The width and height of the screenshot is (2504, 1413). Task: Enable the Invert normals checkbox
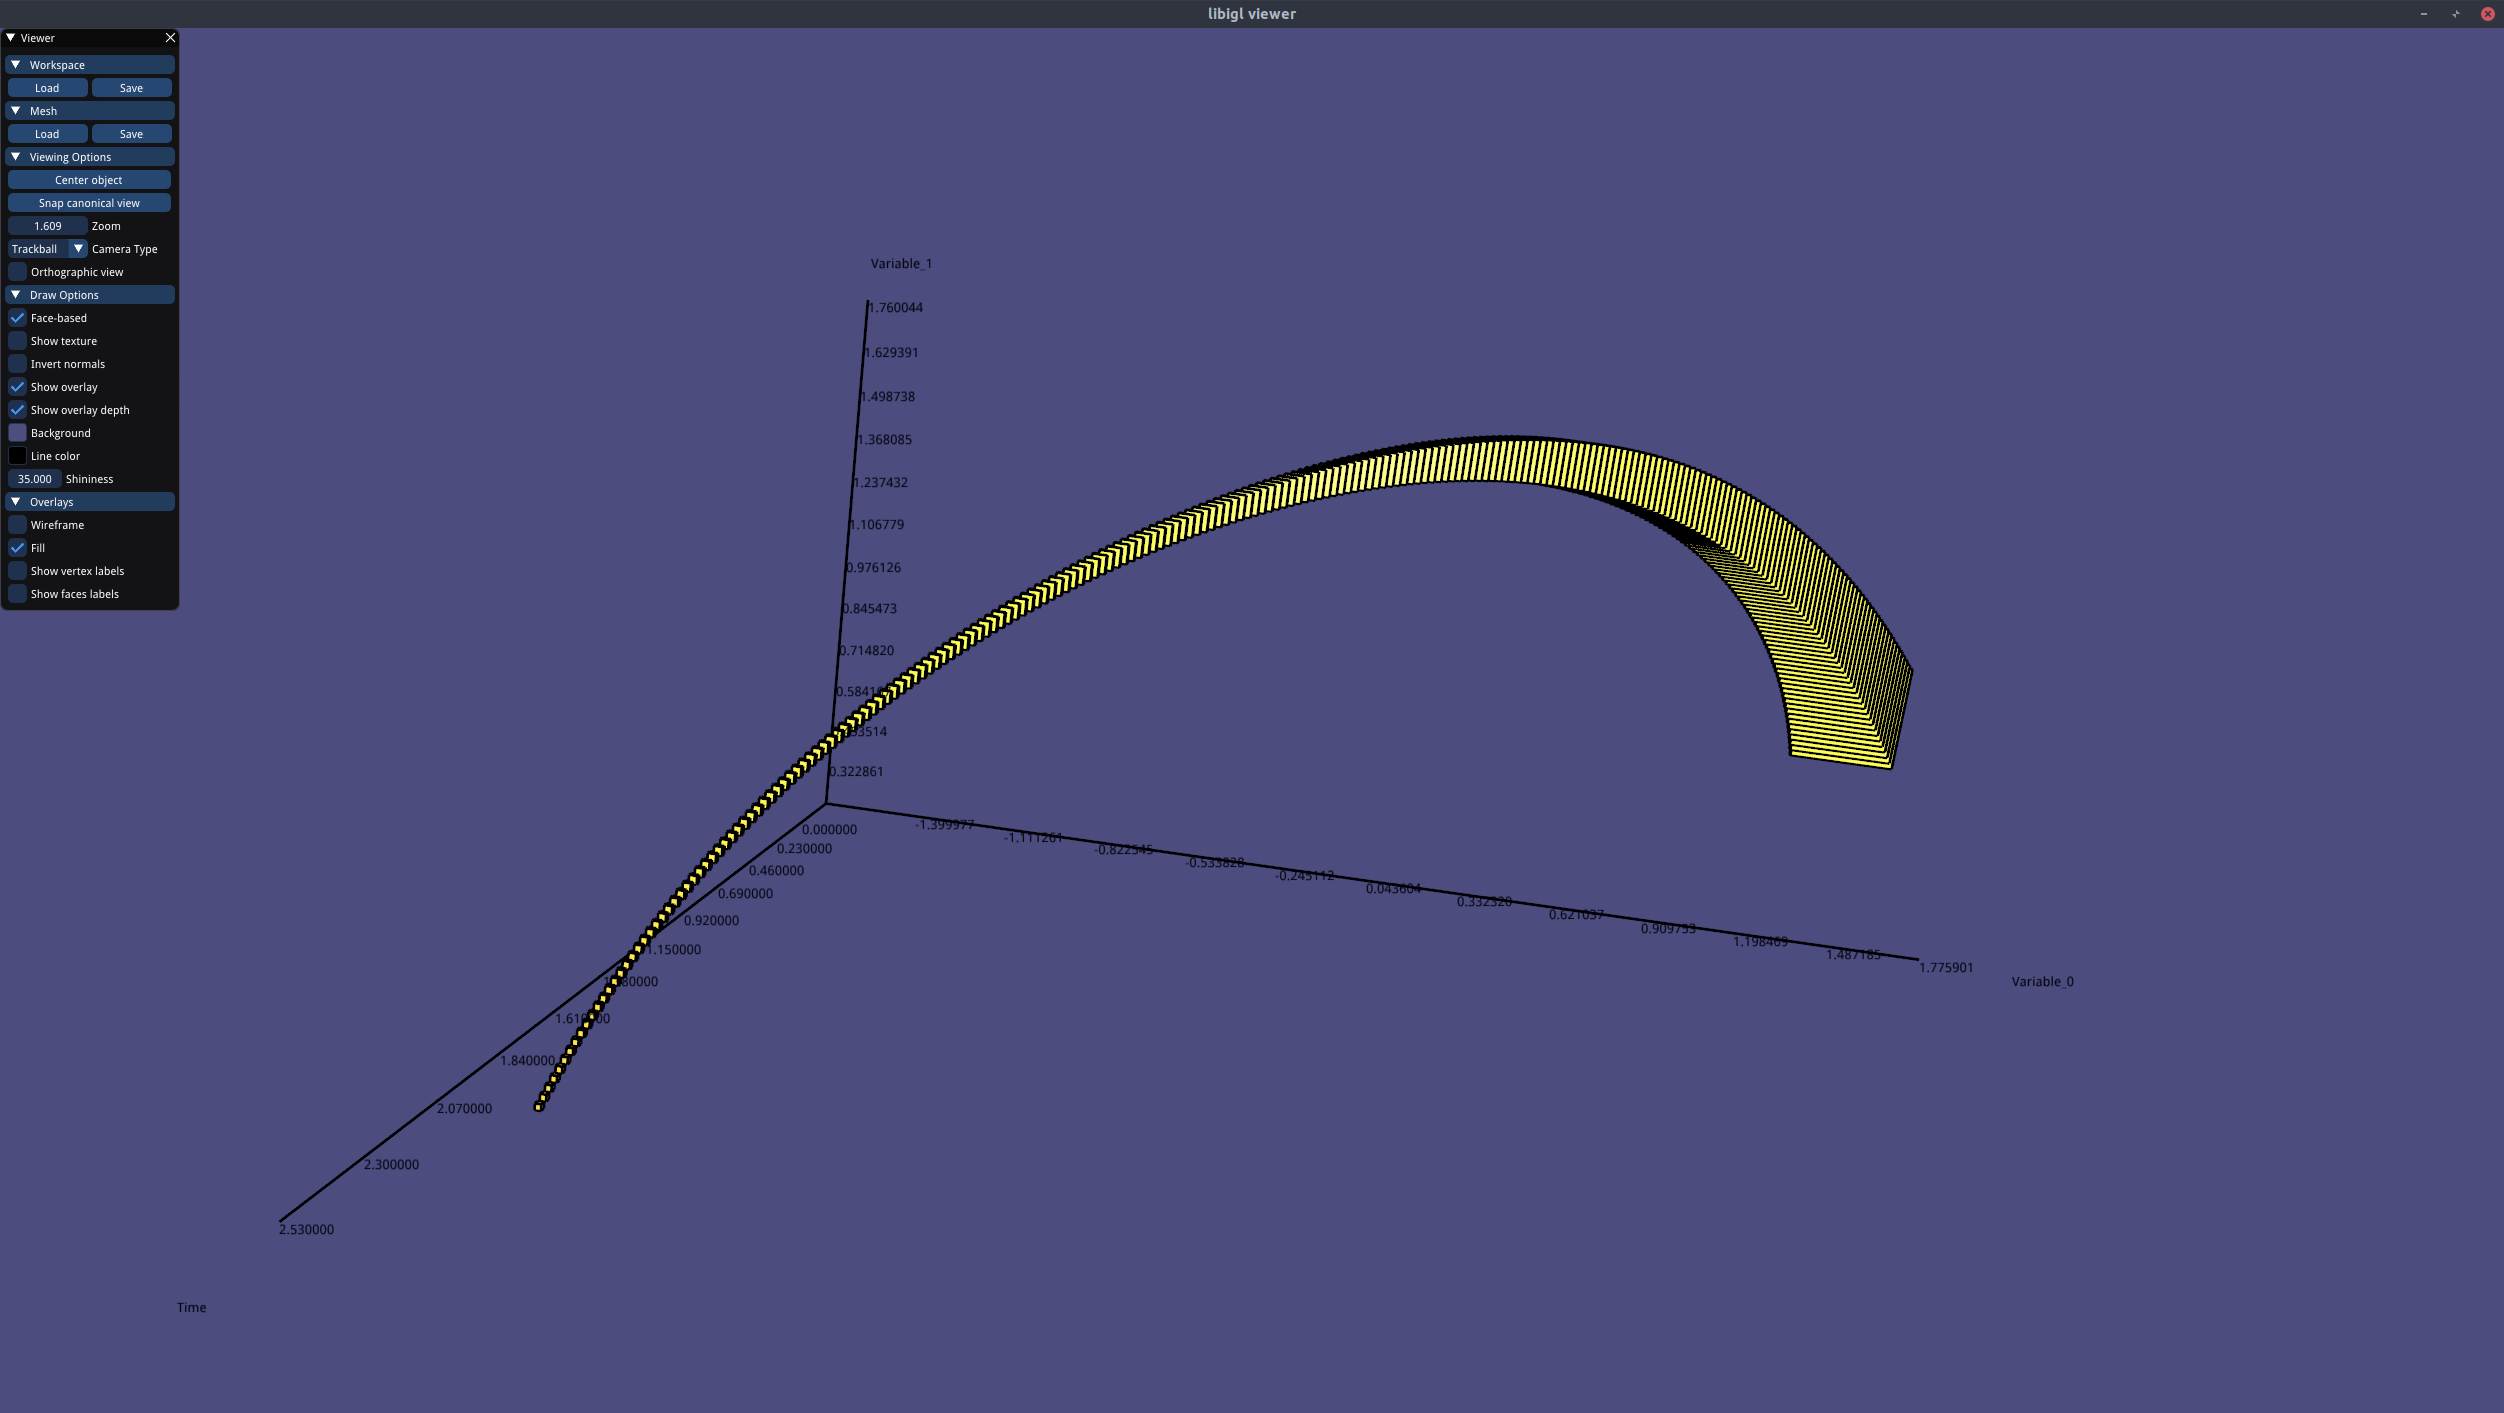(18, 364)
